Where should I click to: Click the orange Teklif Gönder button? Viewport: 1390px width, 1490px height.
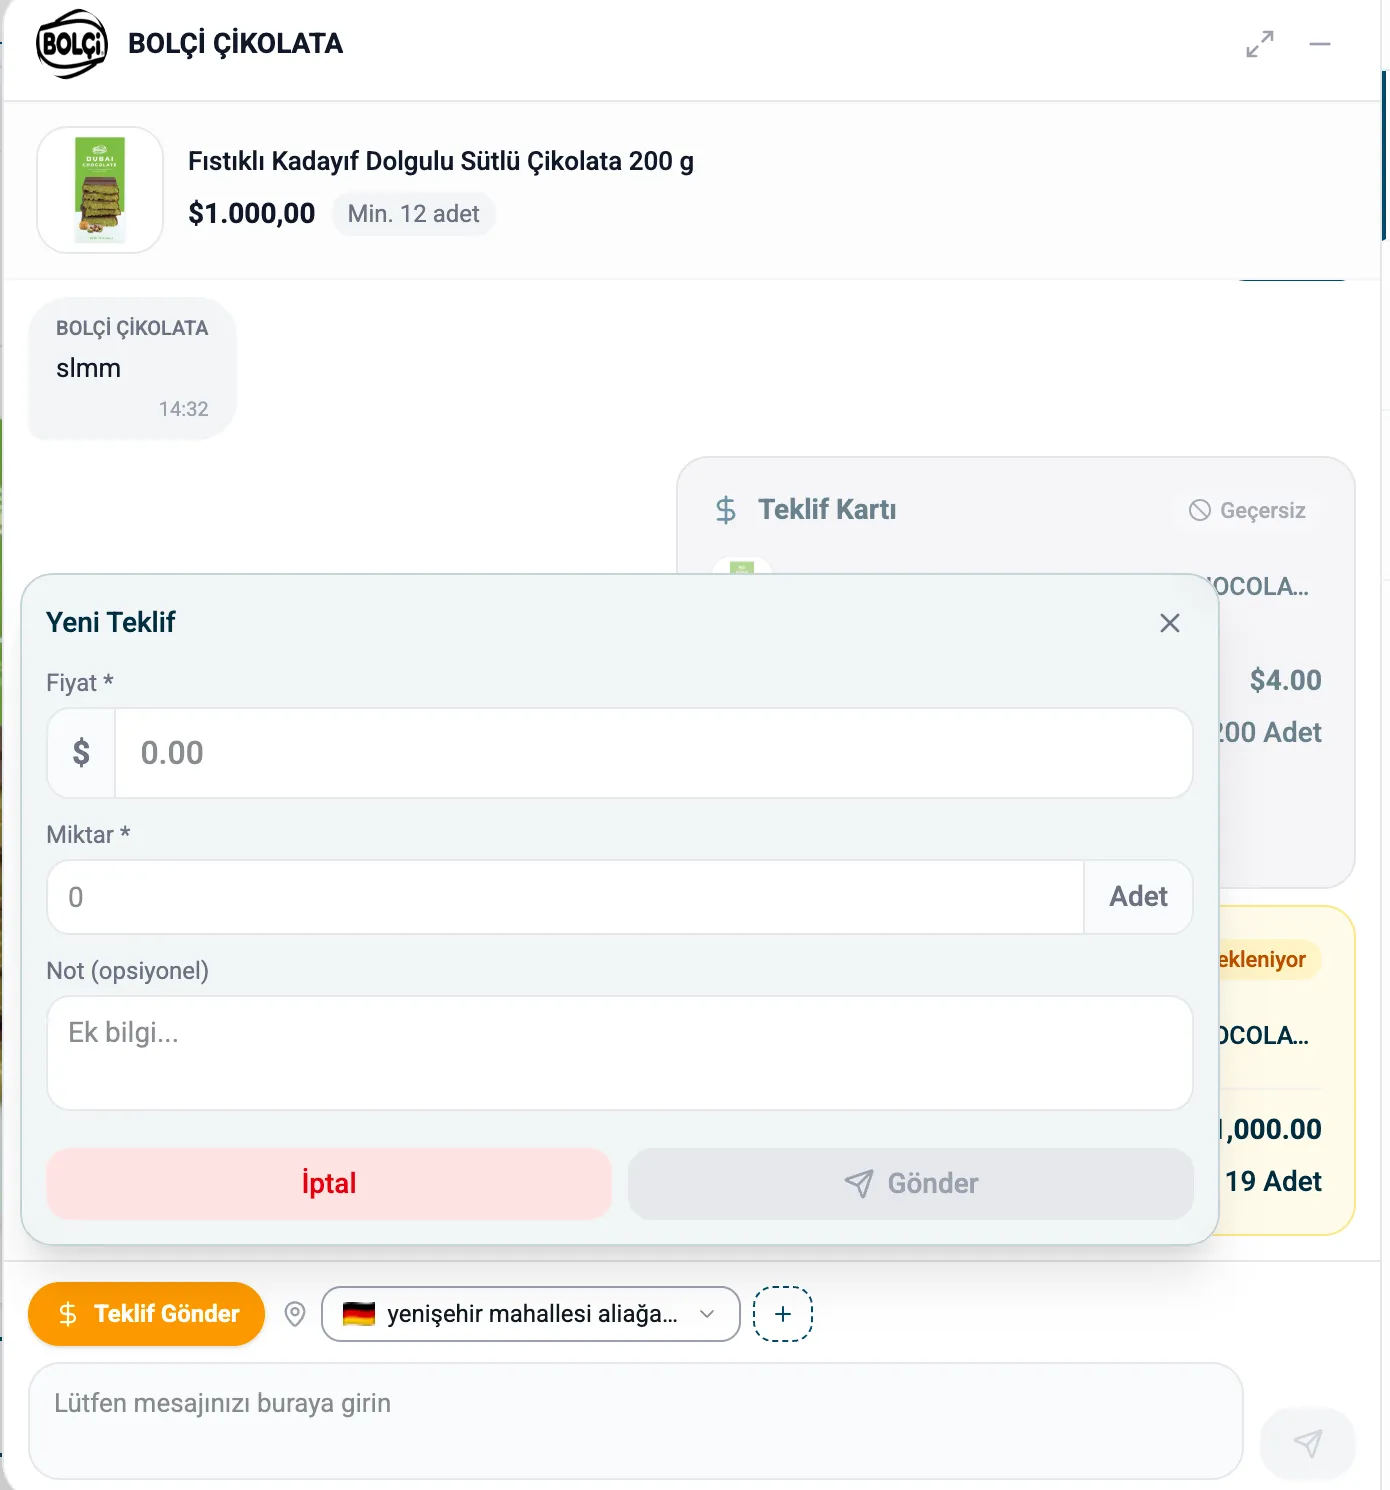pyautogui.click(x=147, y=1314)
